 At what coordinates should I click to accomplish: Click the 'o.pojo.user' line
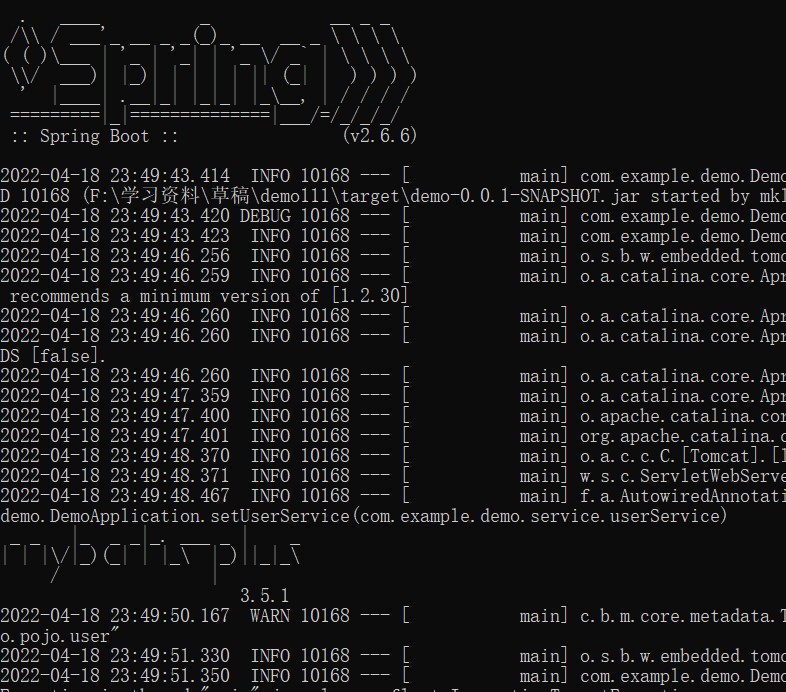59,636
